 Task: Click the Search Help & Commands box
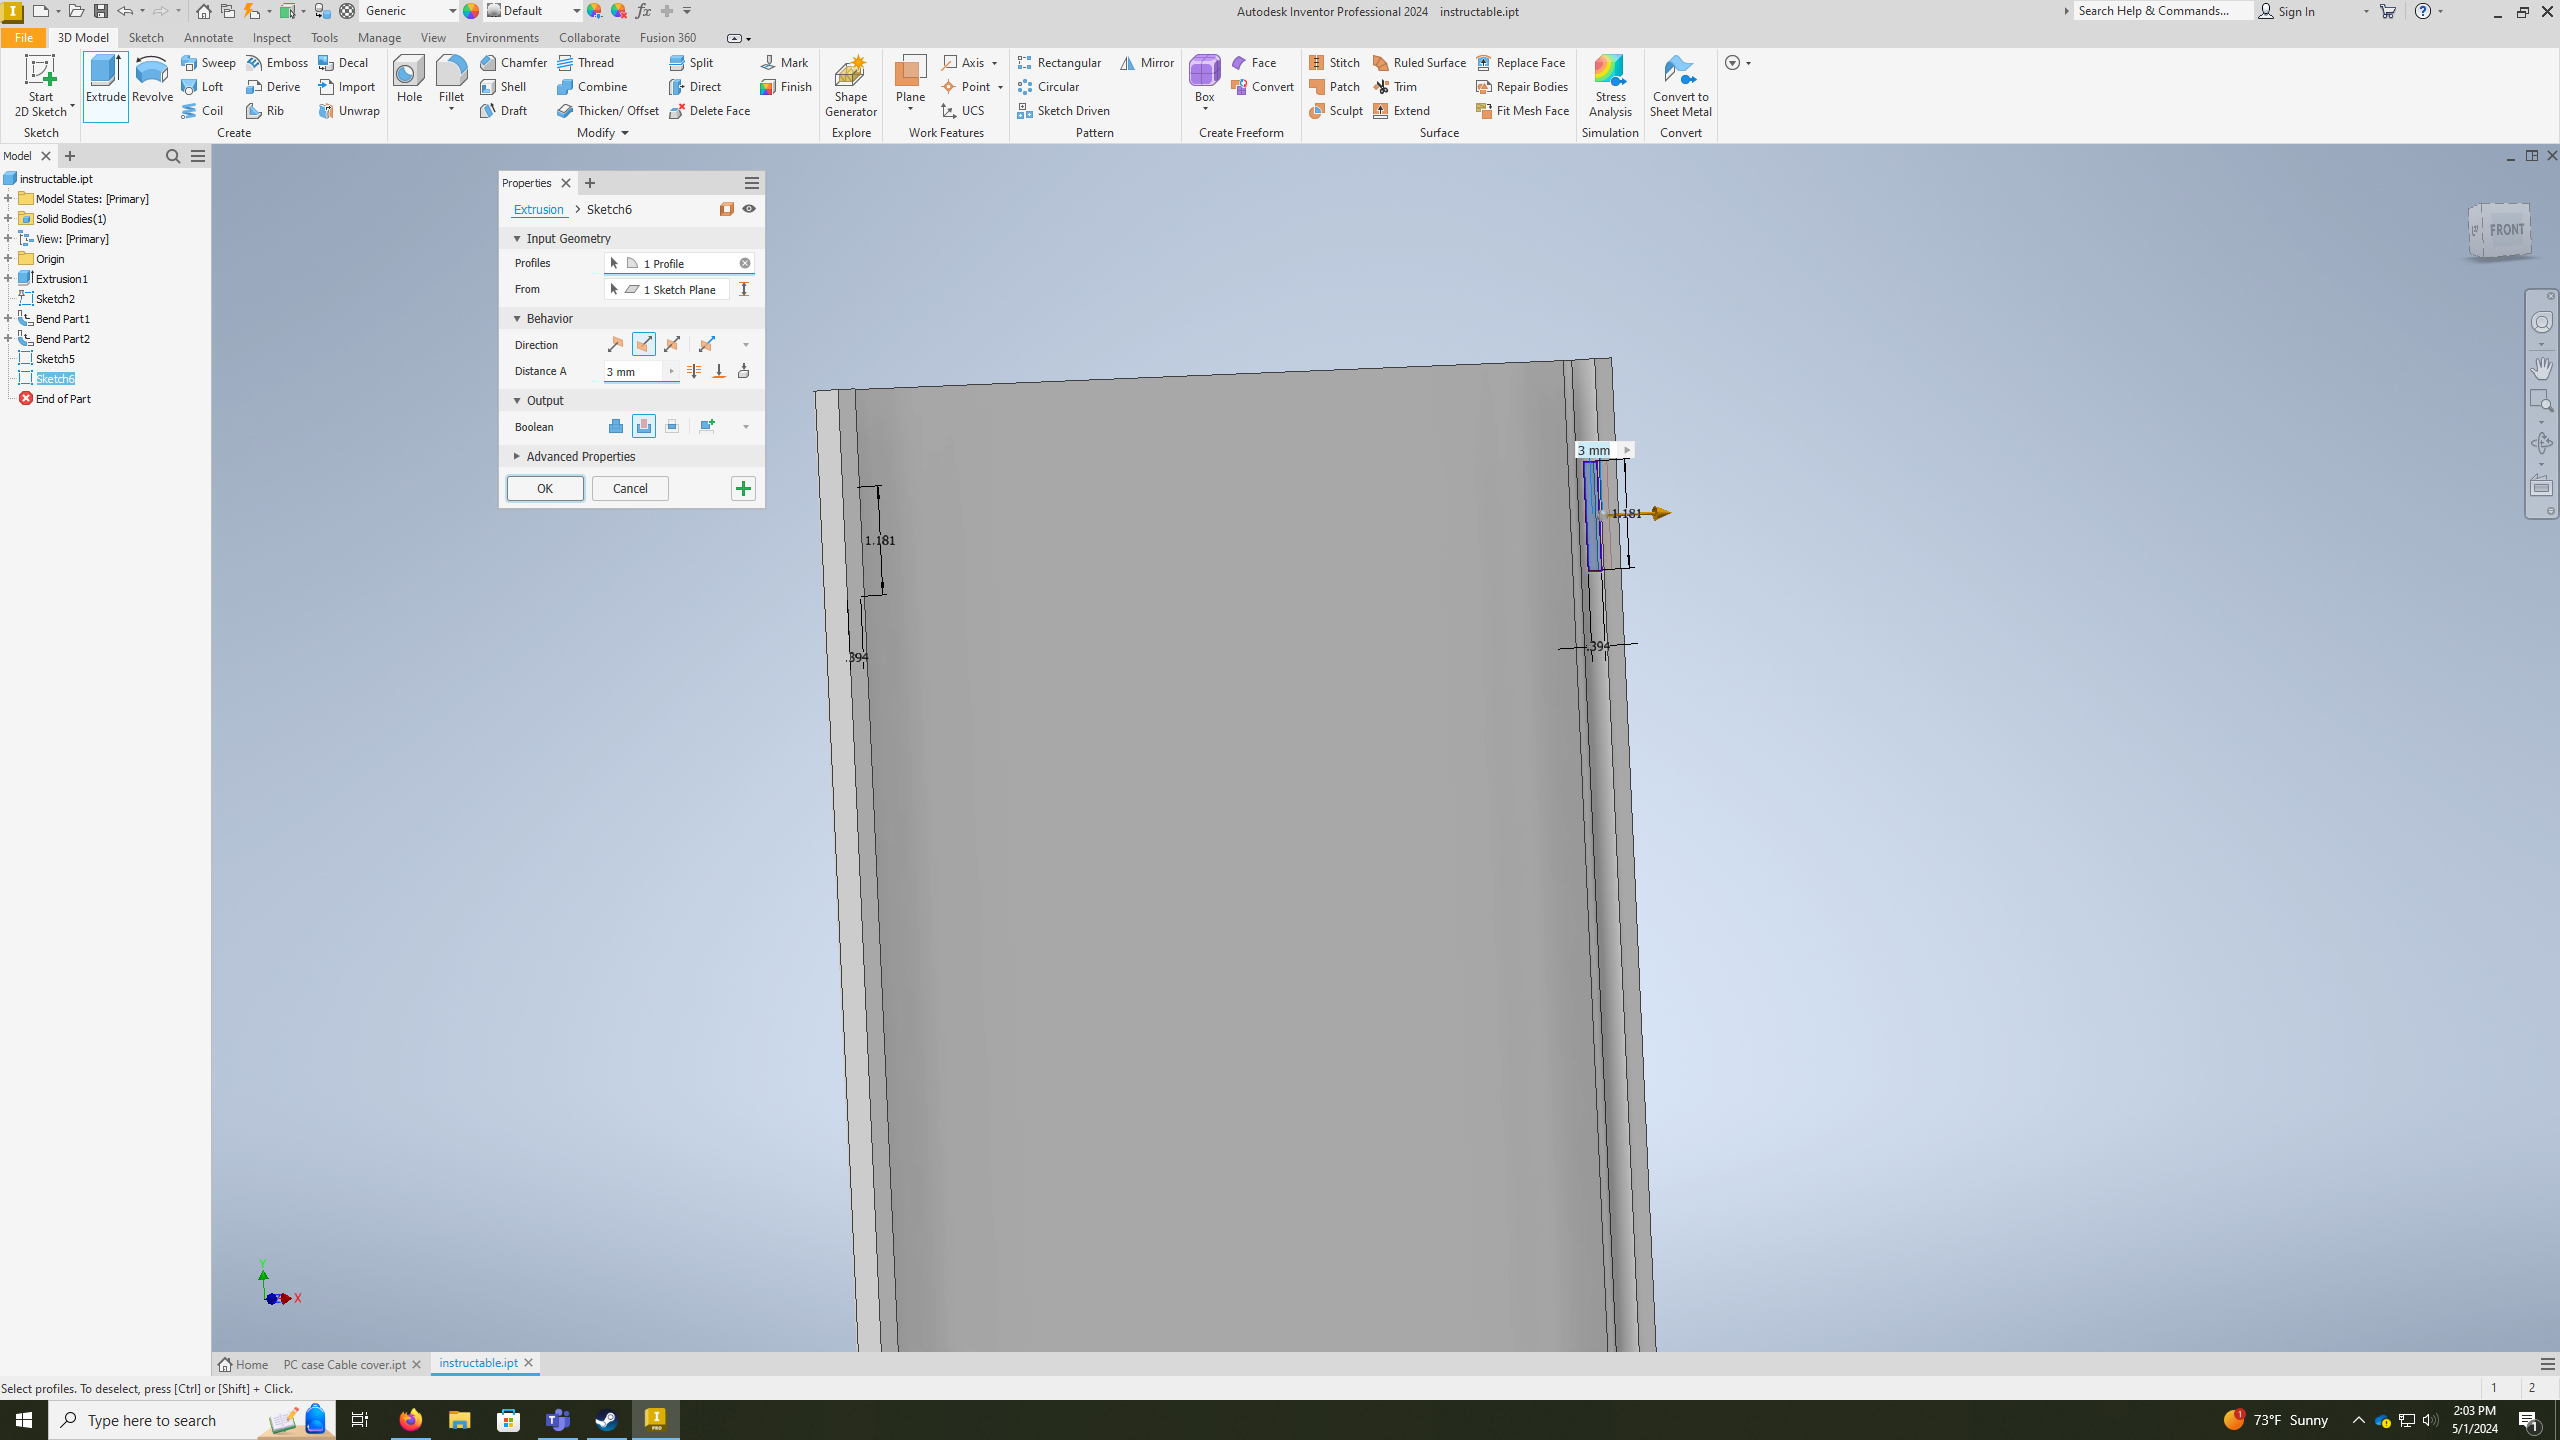tap(2162, 11)
